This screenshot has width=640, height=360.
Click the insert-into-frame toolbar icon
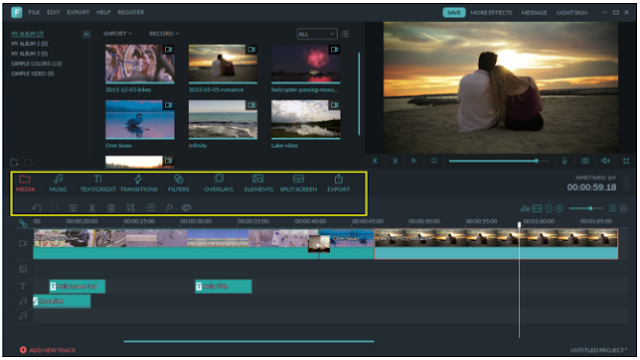coord(150,208)
